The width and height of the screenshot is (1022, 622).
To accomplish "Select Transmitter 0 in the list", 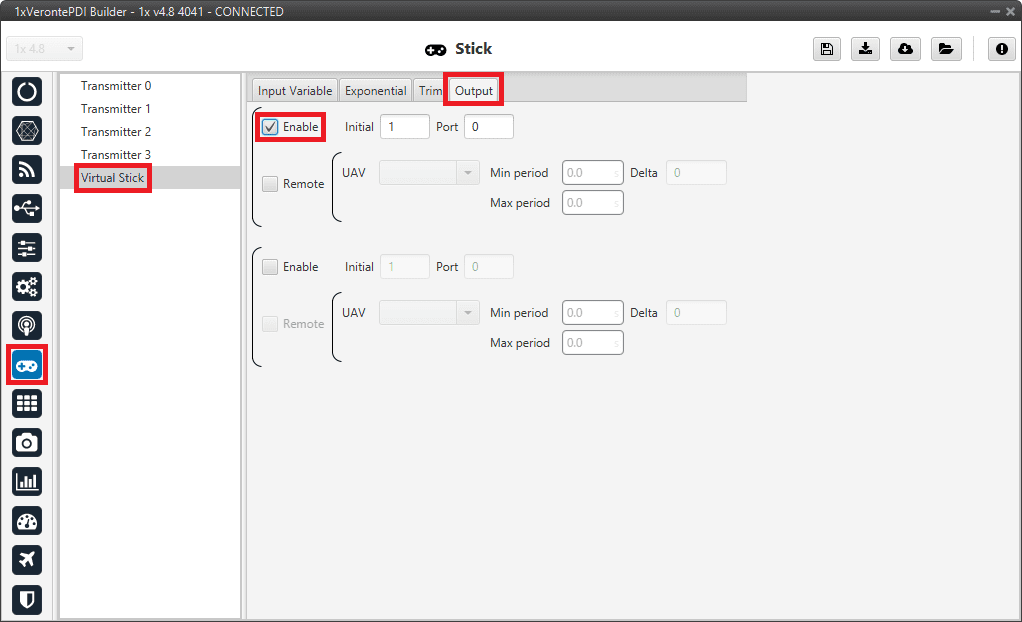I will point(116,86).
